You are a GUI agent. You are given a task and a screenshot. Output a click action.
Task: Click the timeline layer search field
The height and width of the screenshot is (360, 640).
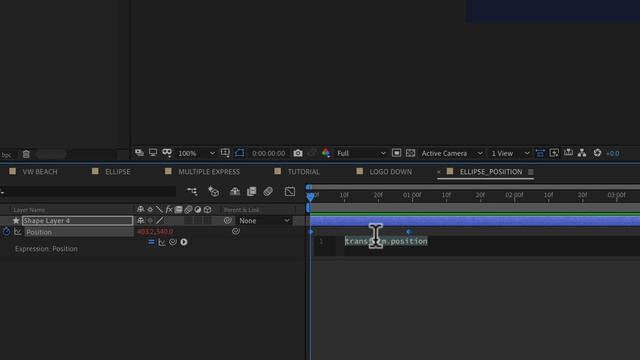[88, 191]
